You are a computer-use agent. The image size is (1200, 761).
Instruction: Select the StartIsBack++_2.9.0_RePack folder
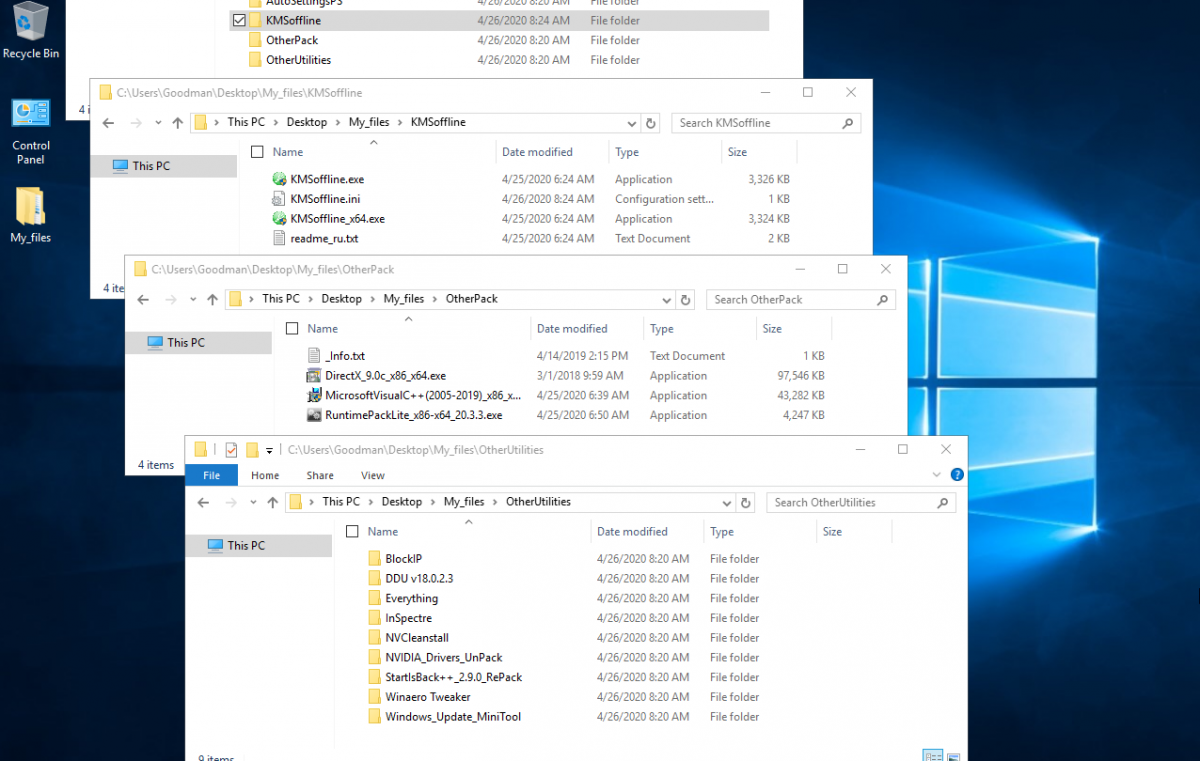[444, 677]
